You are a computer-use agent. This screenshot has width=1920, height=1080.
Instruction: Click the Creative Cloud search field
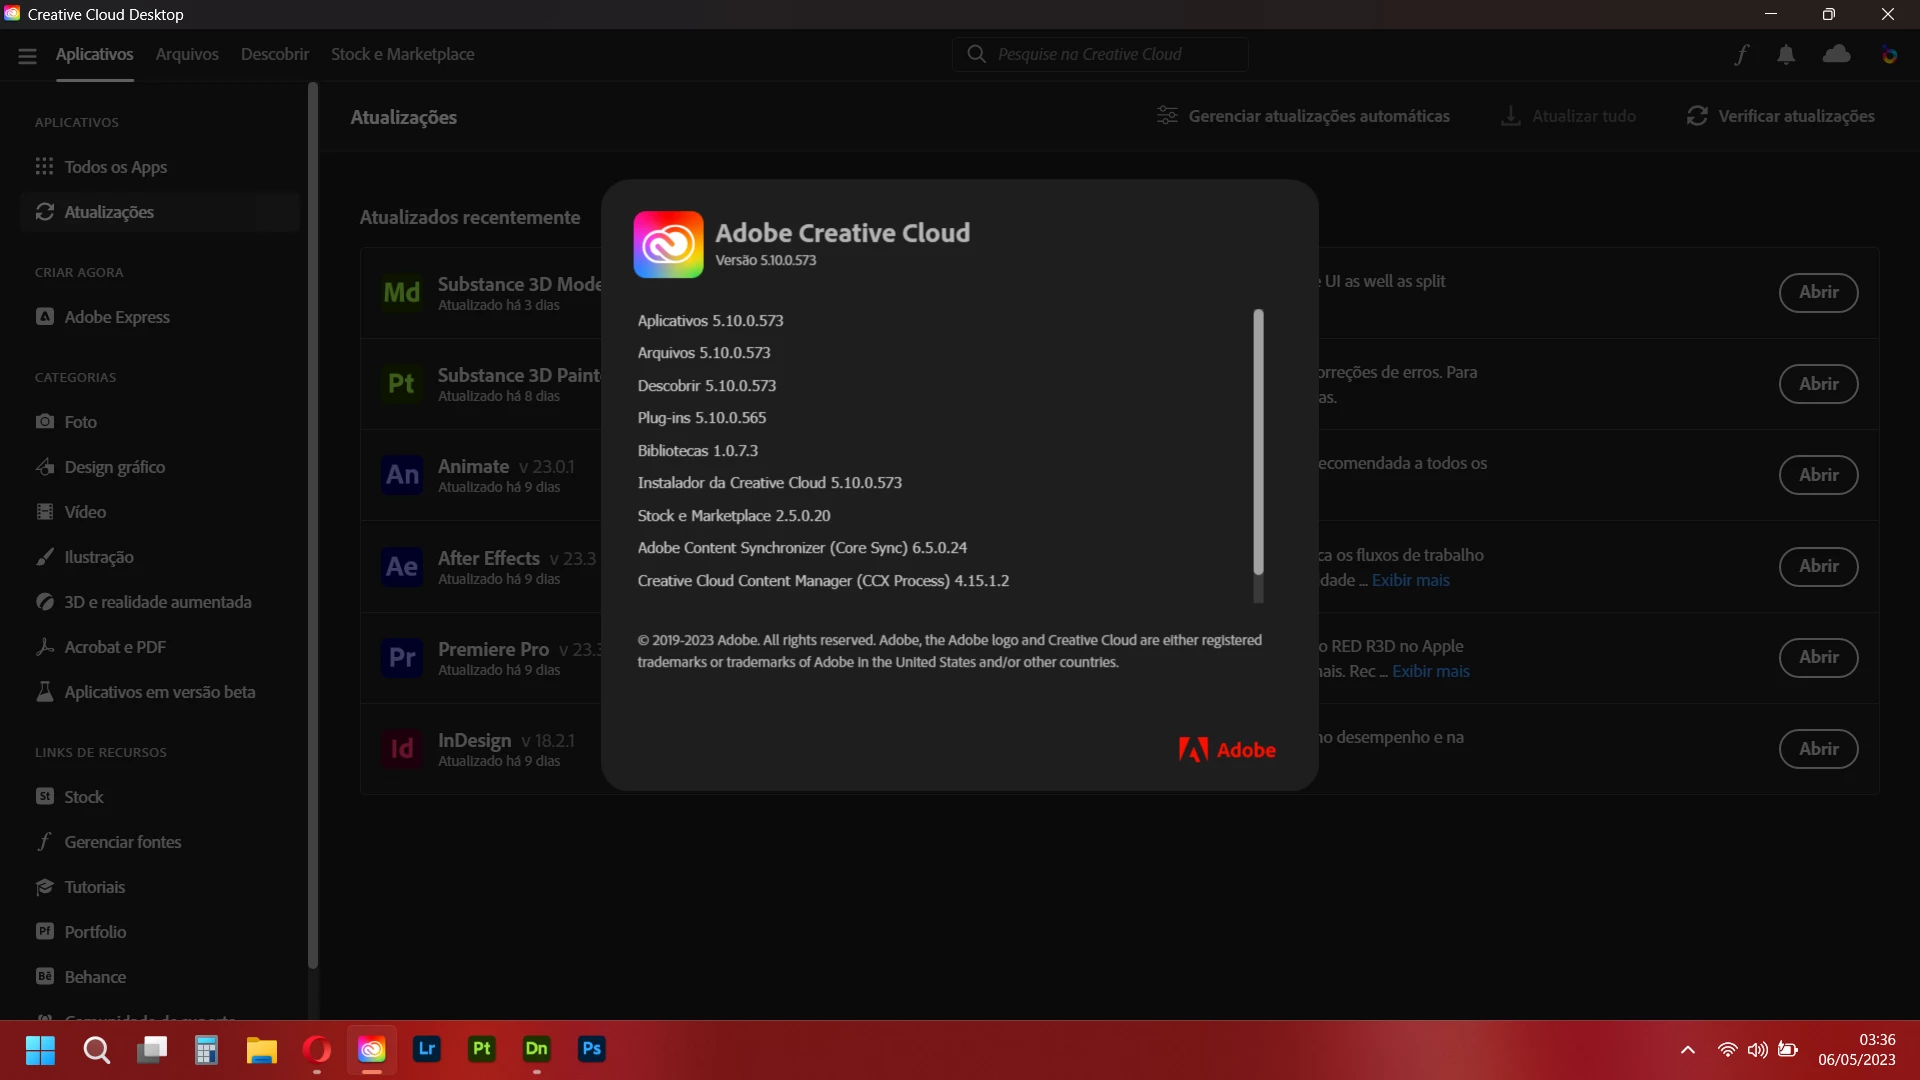click(1100, 55)
